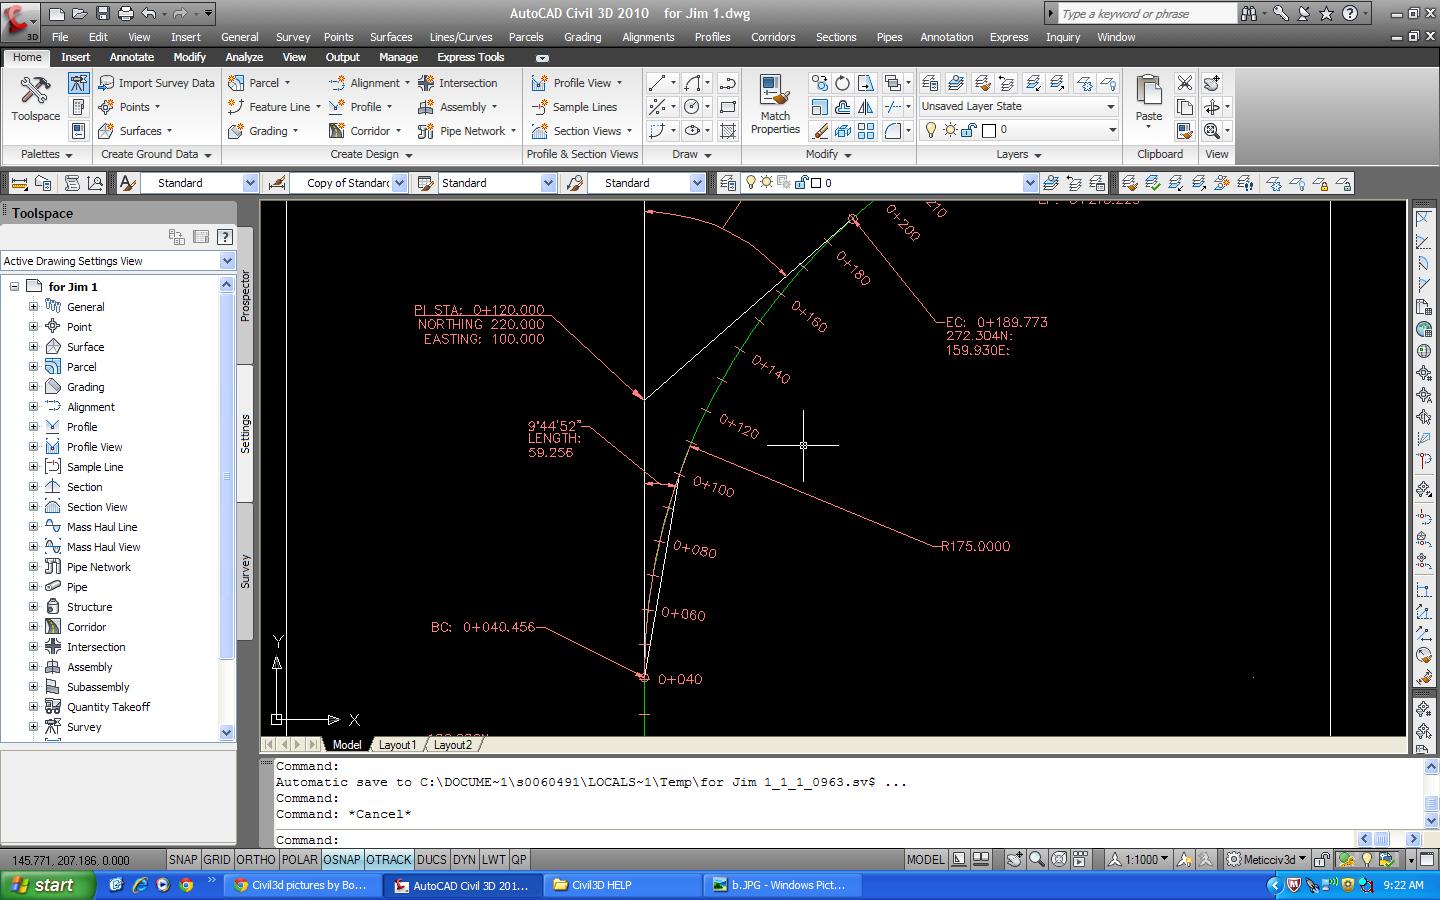The height and width of the screenshot is (900, 1440).
Task: Click the Toolspace tree vertical scrollbar
Action: point(226,508)
